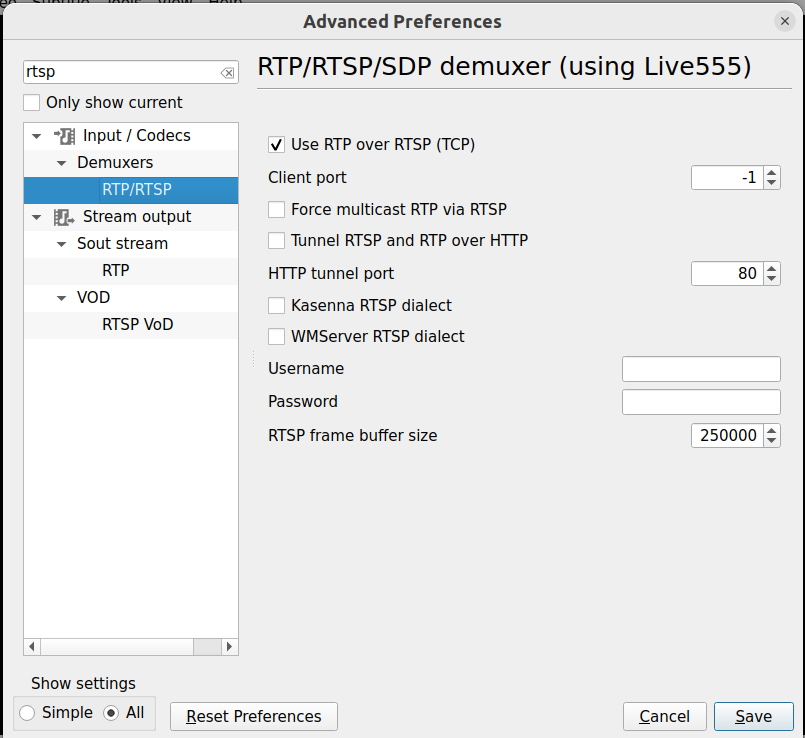805x738 pixels.
Task: Open the RTP item under Sout stream
Action: (x=116, y=270)
